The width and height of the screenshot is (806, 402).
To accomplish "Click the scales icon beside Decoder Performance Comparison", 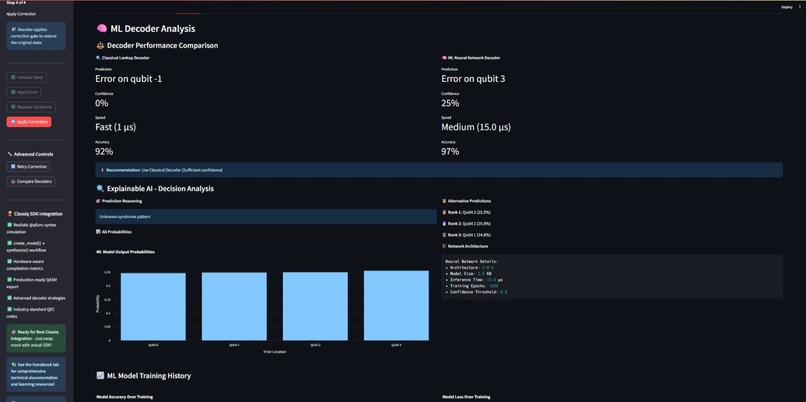I will [100, 45].
